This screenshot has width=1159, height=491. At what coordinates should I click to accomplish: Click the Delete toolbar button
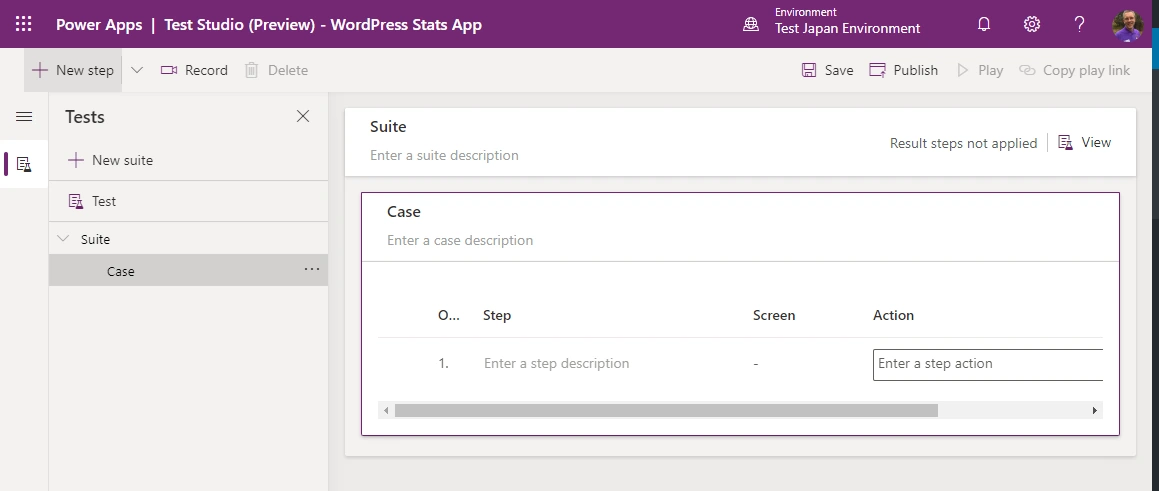[x=276, y=70]
